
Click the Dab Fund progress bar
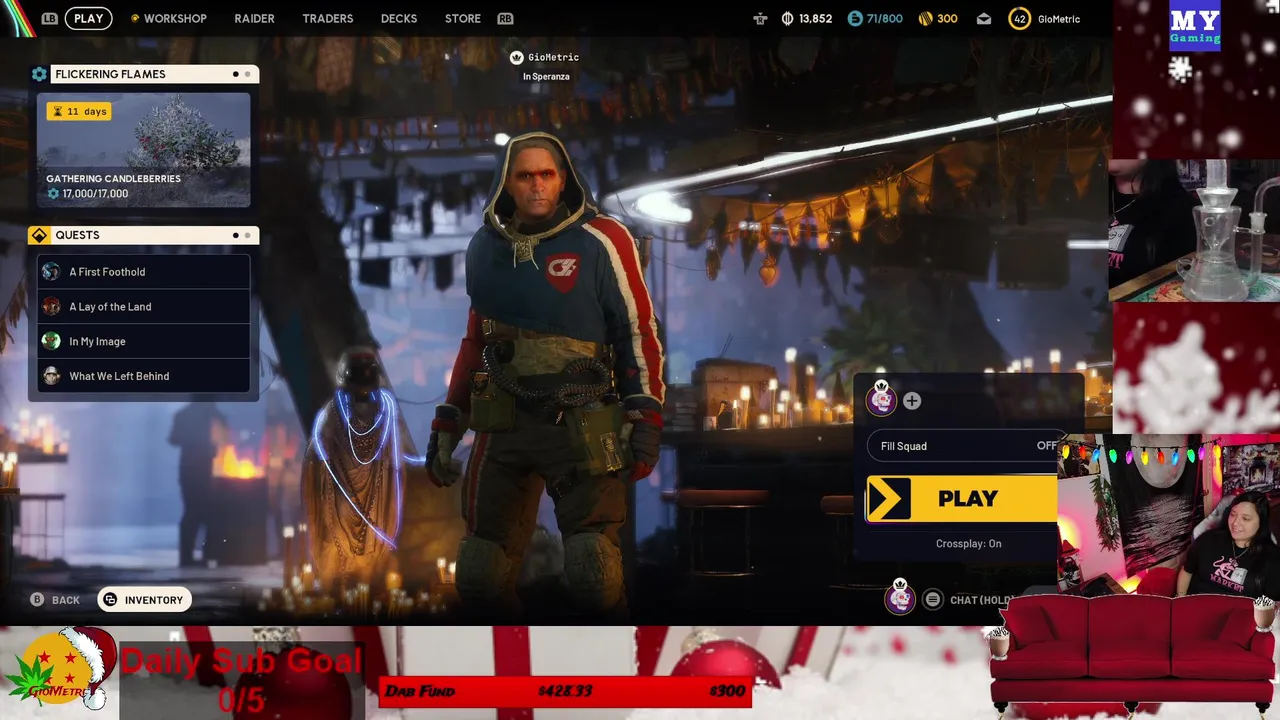(x=565, y=691)
